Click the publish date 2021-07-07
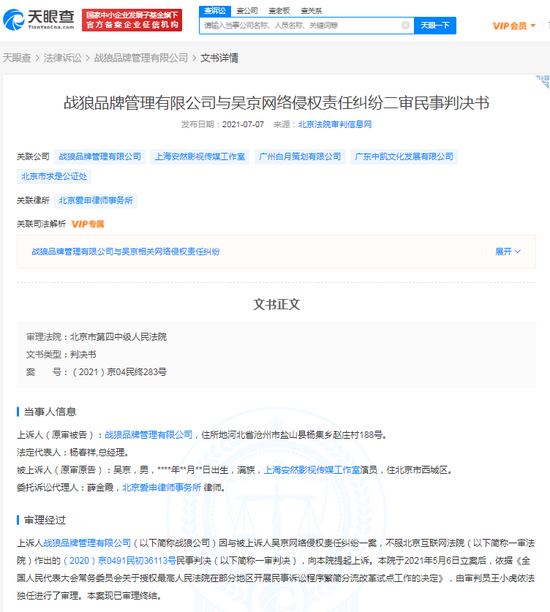Viewport: 550px width, 612px height. [x=243, y=124]
